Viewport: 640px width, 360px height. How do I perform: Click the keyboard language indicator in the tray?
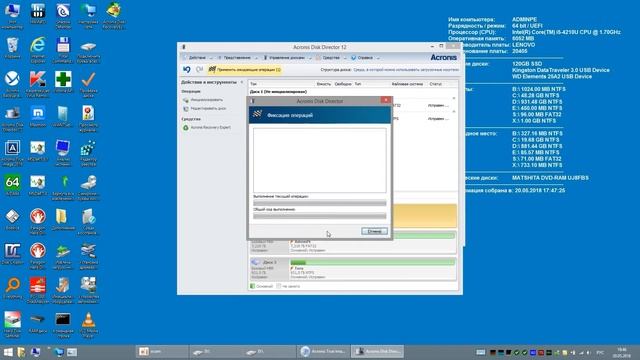pyautogui.click(x=600, y=352)
